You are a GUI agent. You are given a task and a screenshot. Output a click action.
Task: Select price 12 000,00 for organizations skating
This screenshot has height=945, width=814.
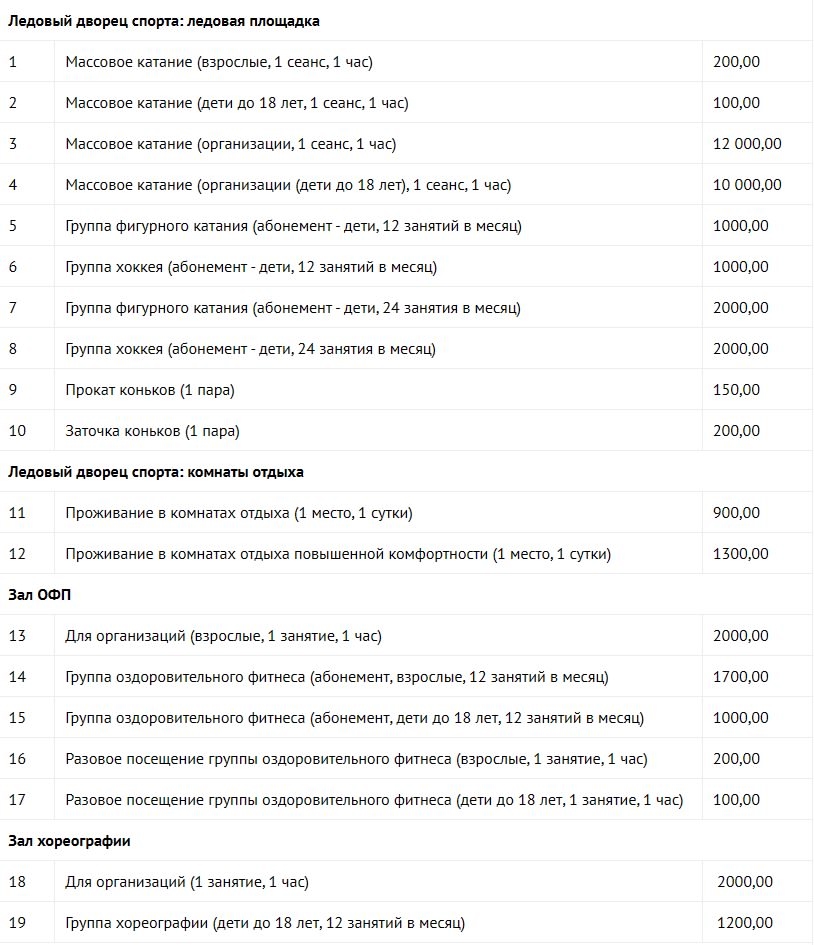(x=747, y=144)
